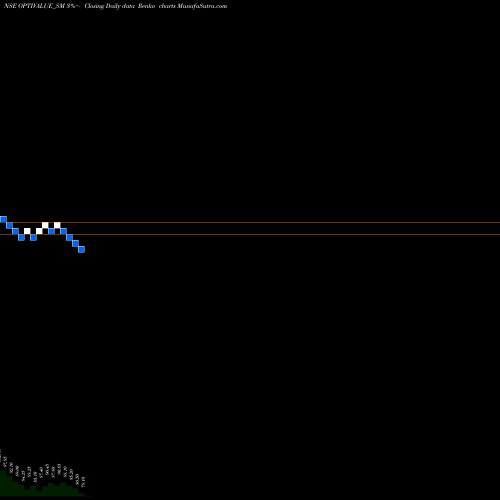This screenshot has height=500, width=500.
Task: Select the last white Renko brick before the downtrend
Action: point(57,225)
